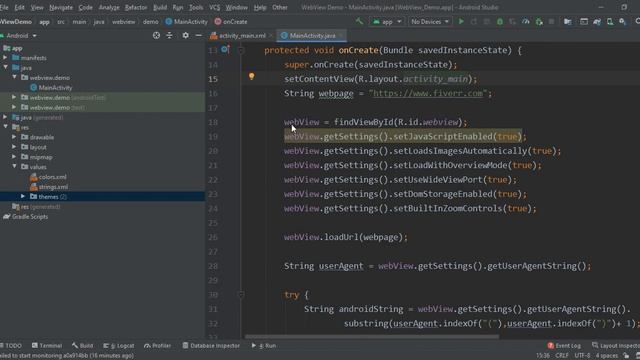
Task: Click the fold marker beside onCreate on line 13
Action: (x=241, y=50)
